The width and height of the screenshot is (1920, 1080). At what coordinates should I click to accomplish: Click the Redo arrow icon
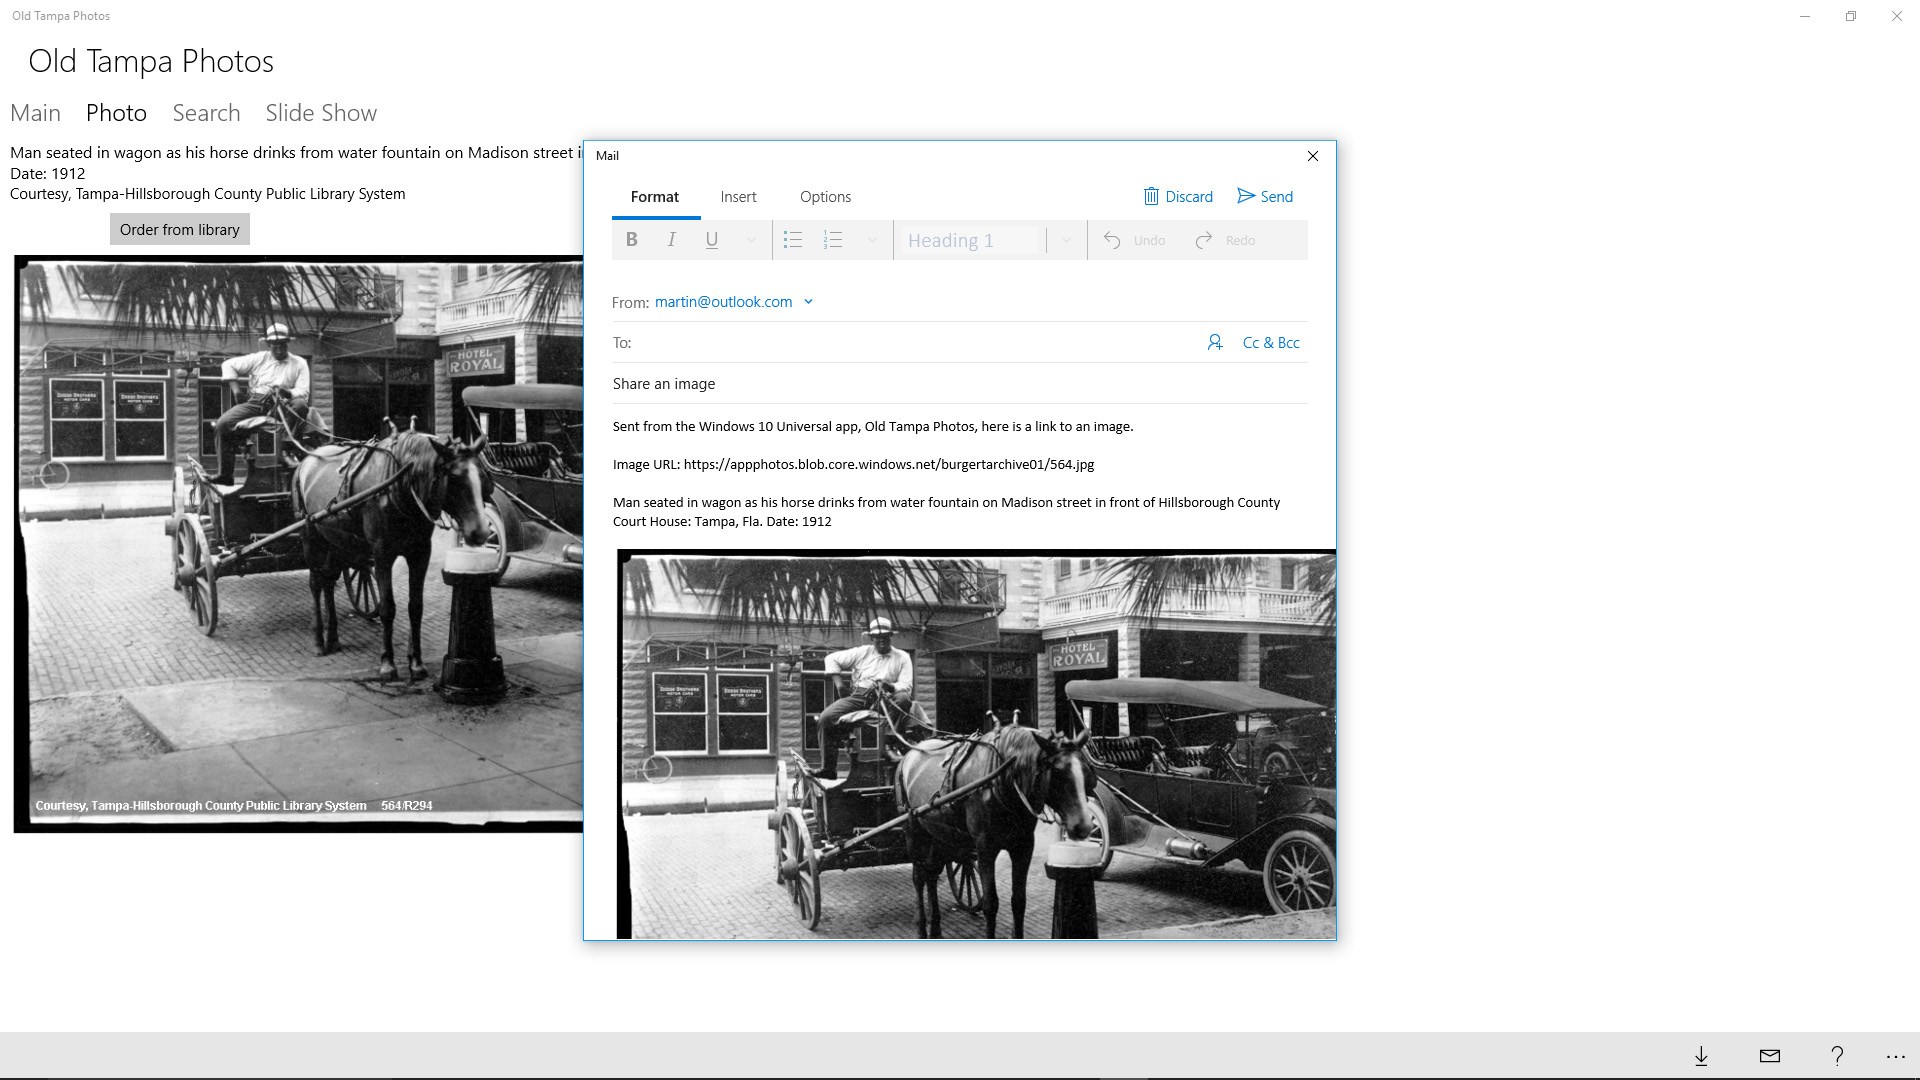[1204, 240]
